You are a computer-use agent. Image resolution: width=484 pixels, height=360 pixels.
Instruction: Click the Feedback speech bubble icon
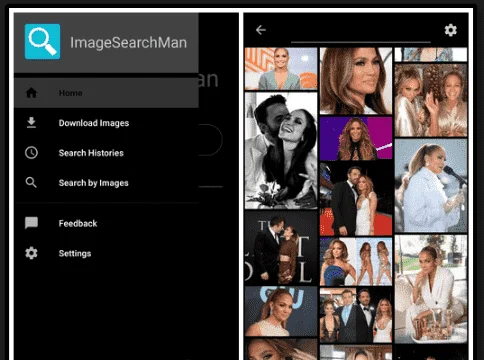tap(31, 223)
